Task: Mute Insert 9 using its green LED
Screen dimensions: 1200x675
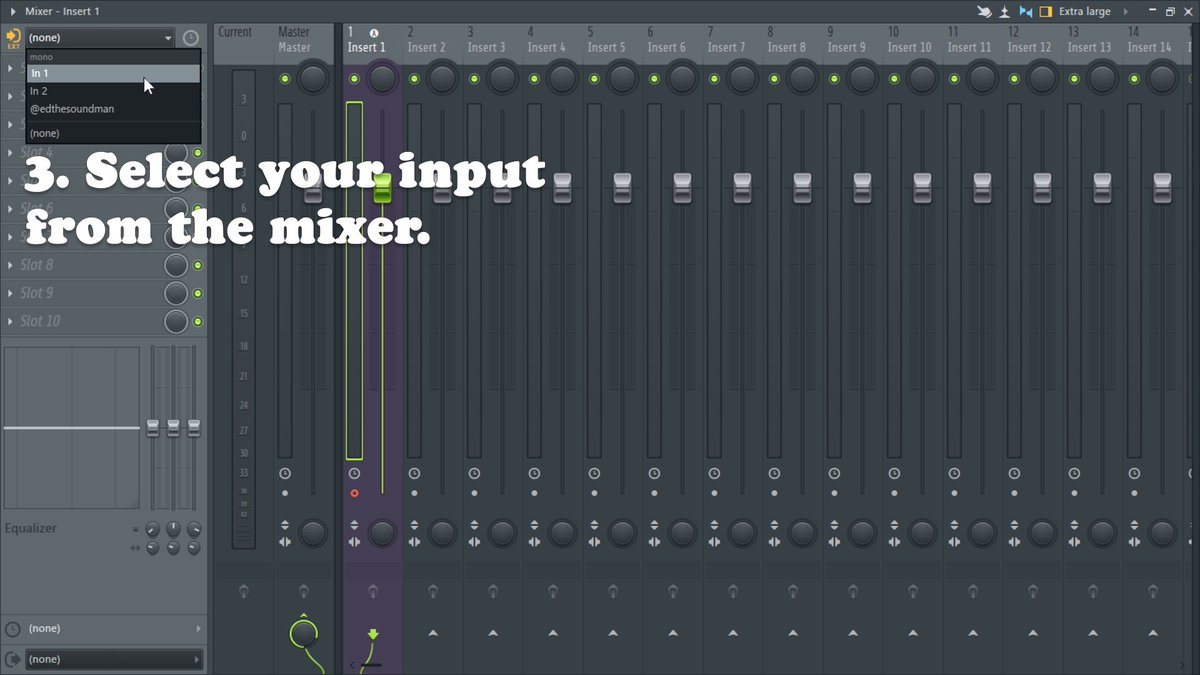Action: pos(834,79)
